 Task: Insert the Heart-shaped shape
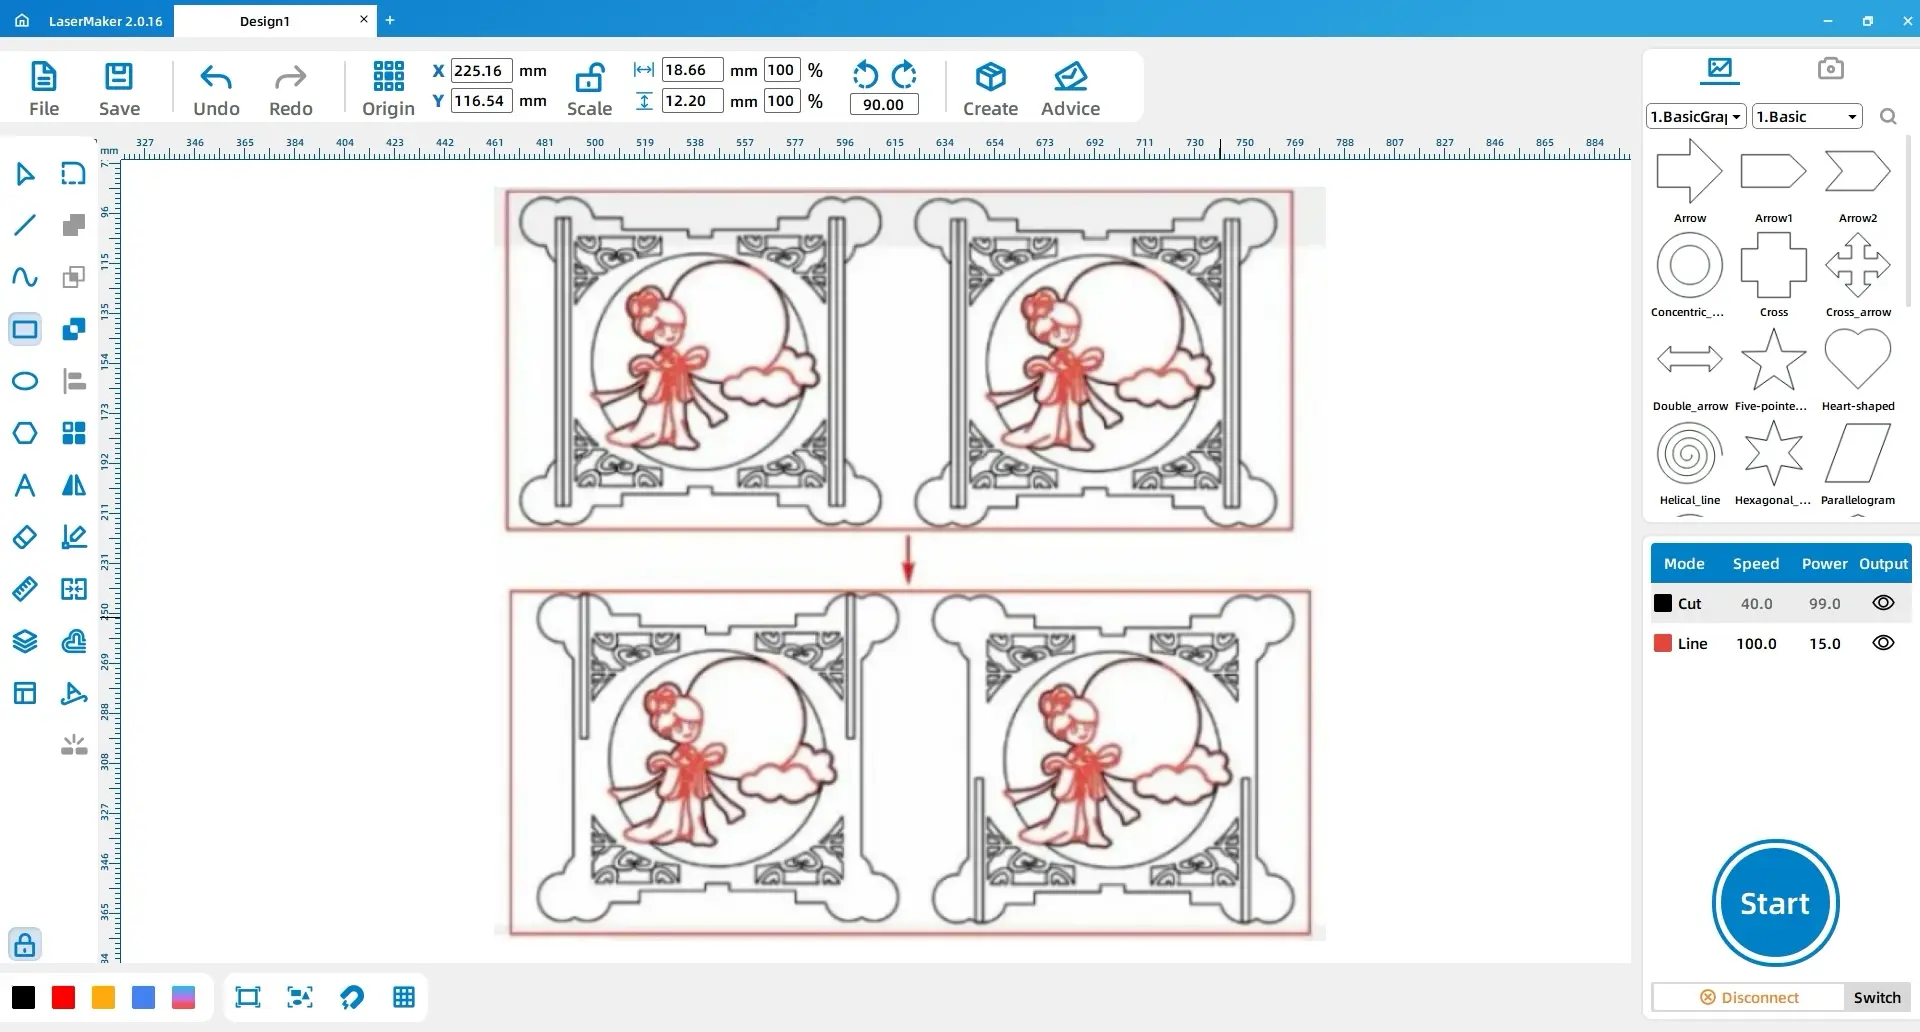click(x=1858, y=370)
